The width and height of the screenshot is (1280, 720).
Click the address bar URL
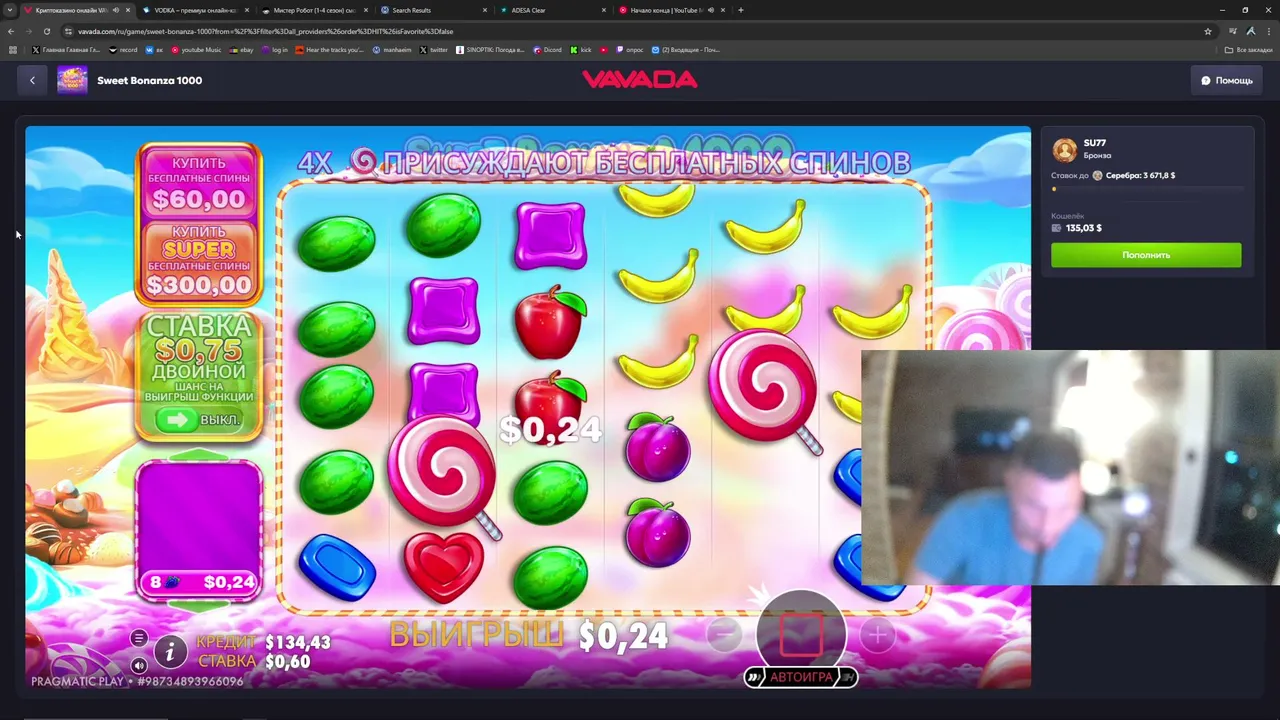266,31
